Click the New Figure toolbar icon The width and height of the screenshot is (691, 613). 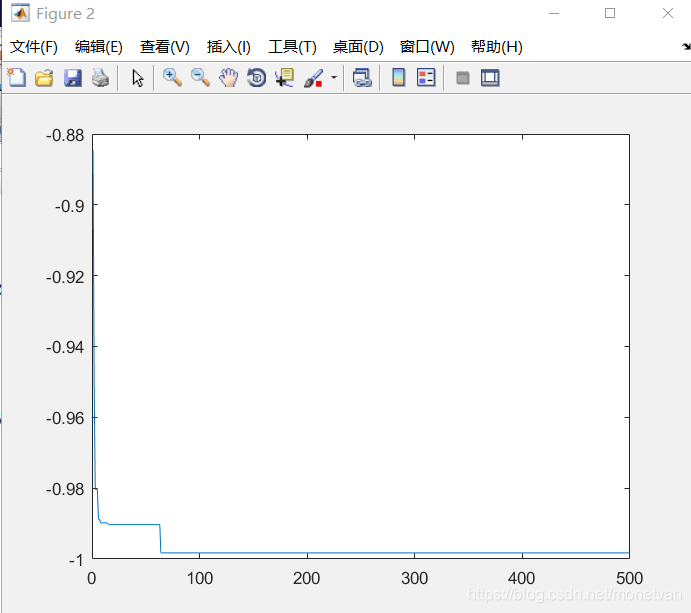tap(17, 78)
